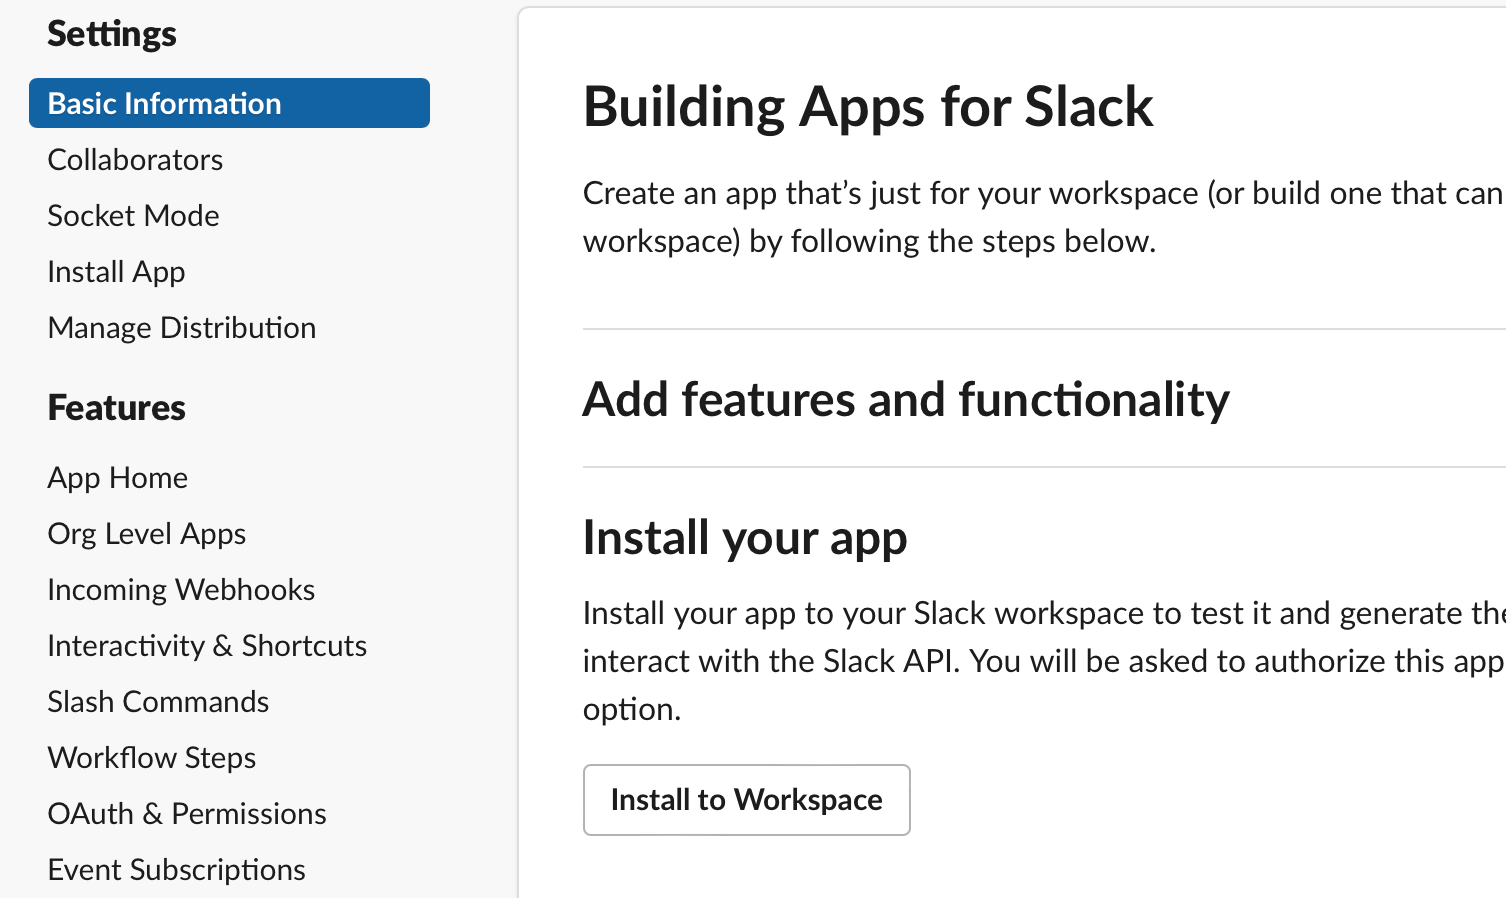Click the Building Apps for Slack heading

click(x=868, y=107)
